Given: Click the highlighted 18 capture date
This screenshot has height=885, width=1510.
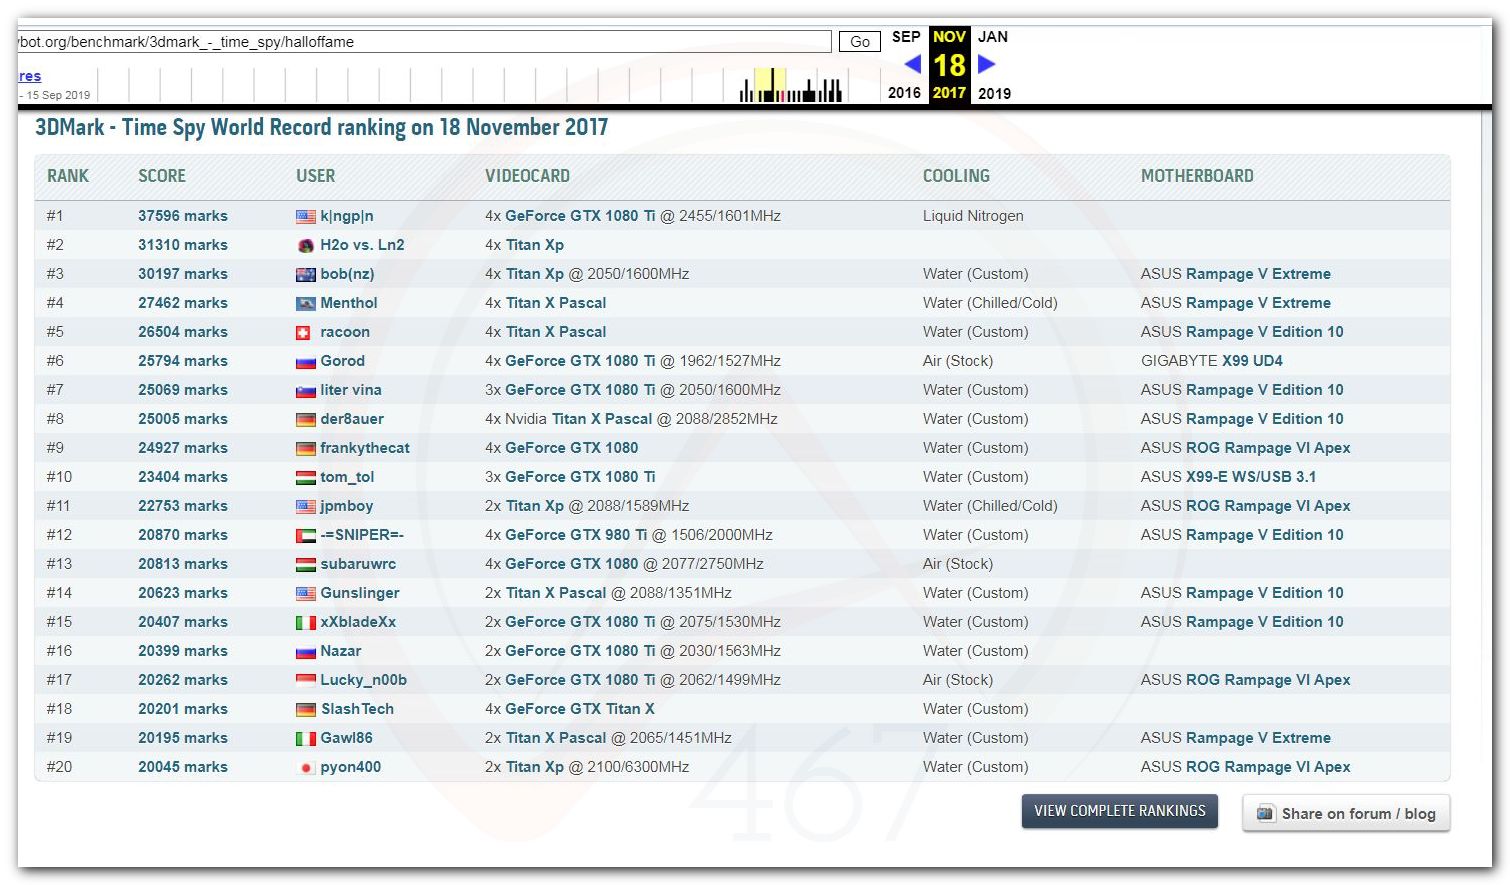Looking at the screenshot, I should 949,66.
